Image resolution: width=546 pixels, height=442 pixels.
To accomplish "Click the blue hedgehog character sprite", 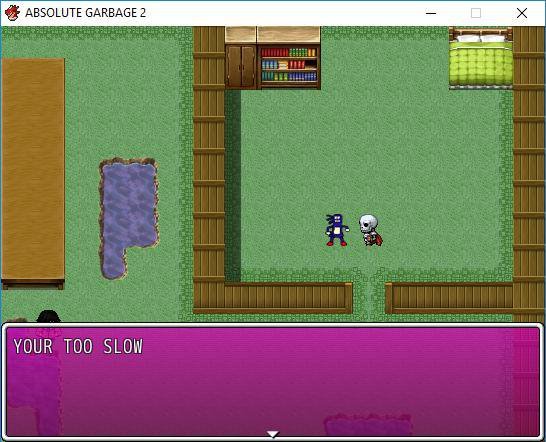I will pos(337,230).
